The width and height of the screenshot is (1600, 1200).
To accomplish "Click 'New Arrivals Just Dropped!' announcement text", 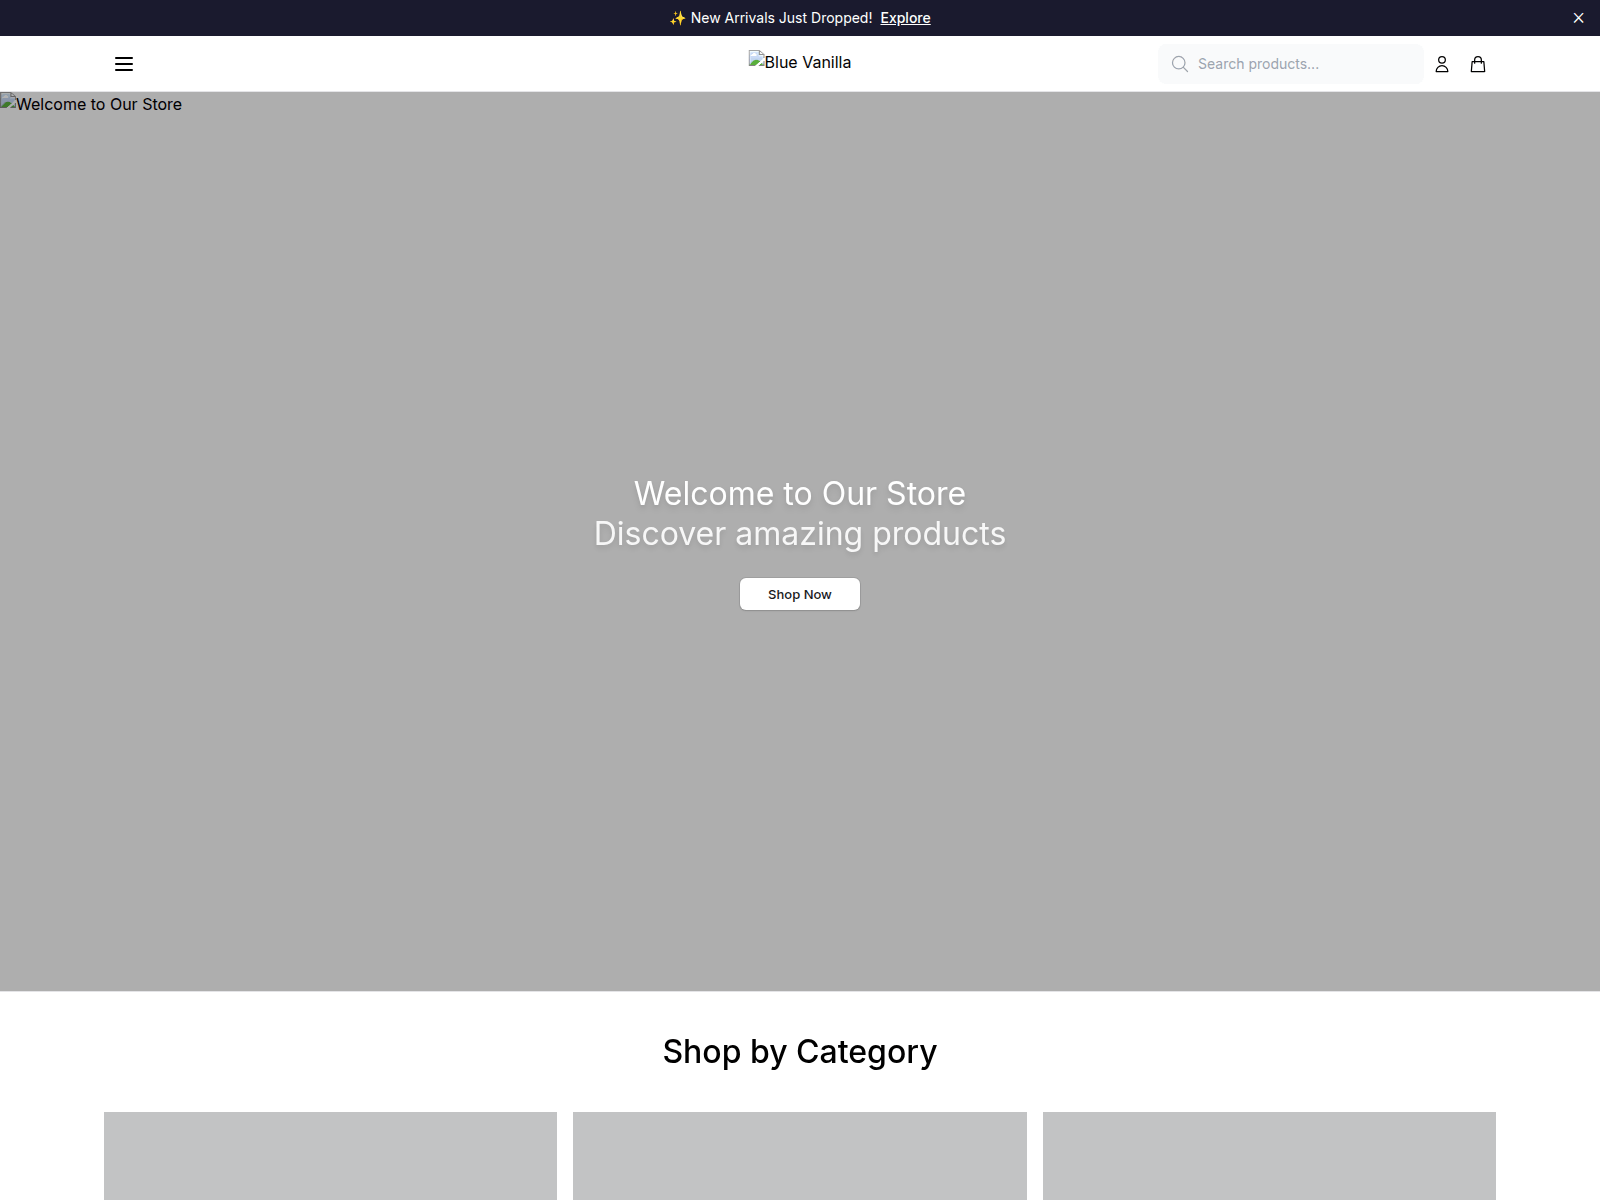I will click(781, 18).
